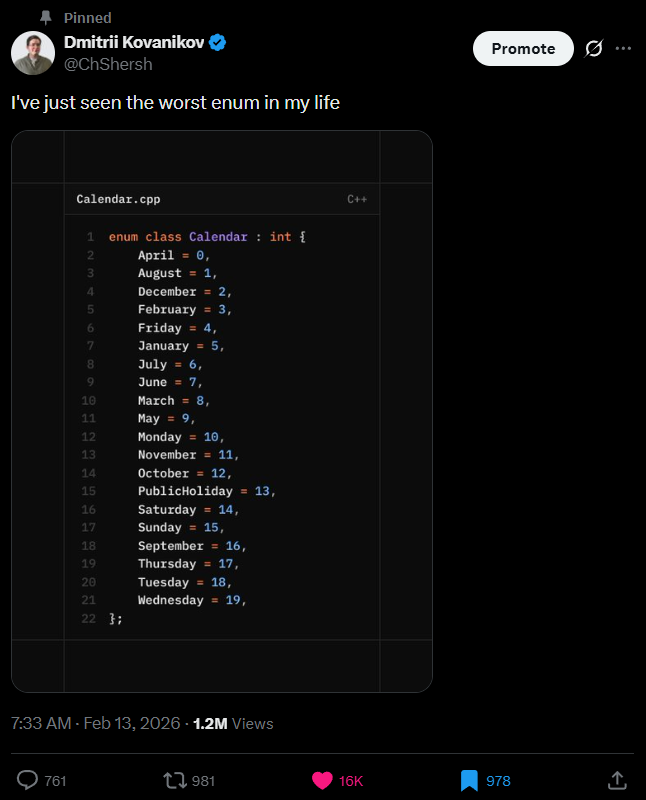
Task: Click the Promote button
Action: pos(523,48)
